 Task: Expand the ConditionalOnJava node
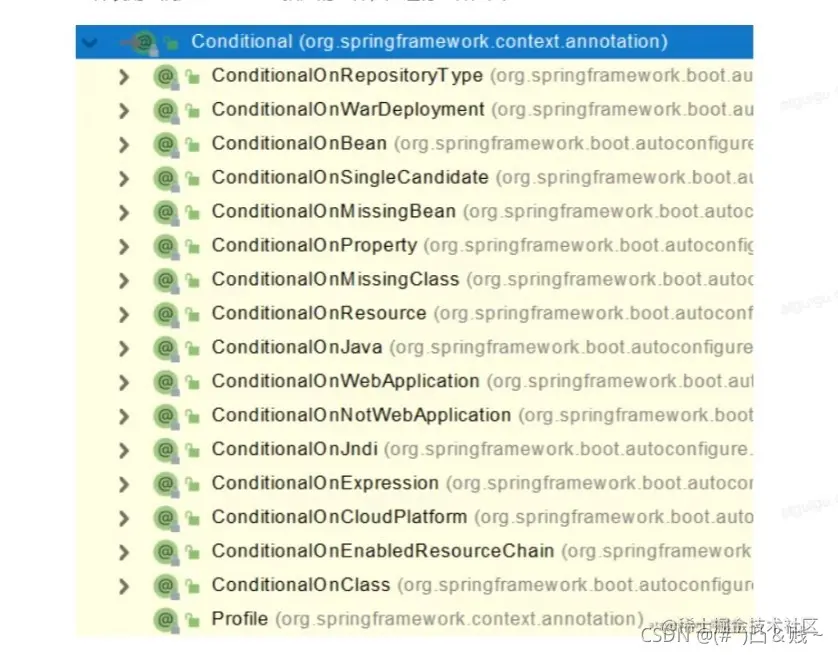(123, 348)
